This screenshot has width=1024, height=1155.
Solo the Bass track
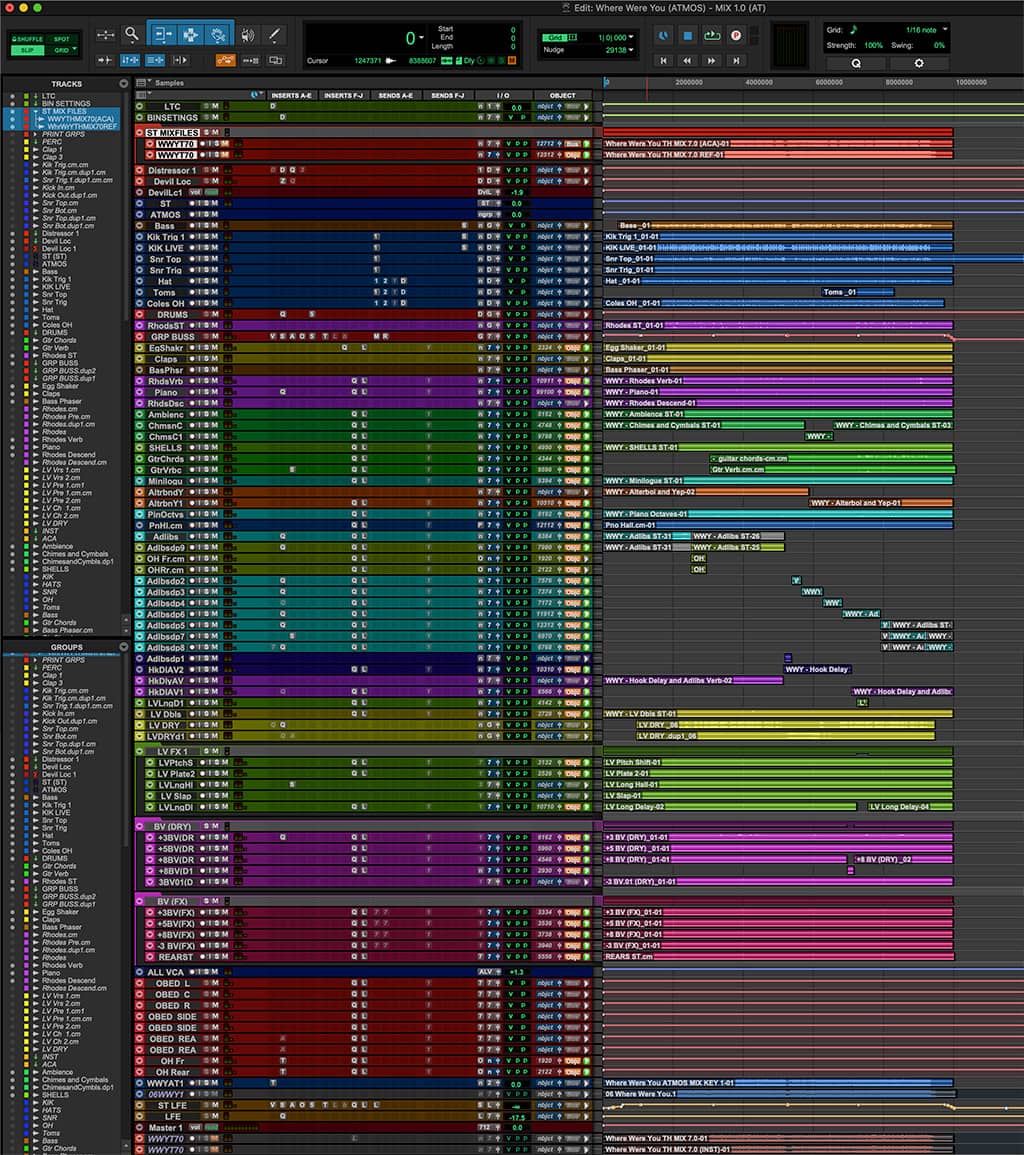tap(207, 226)
